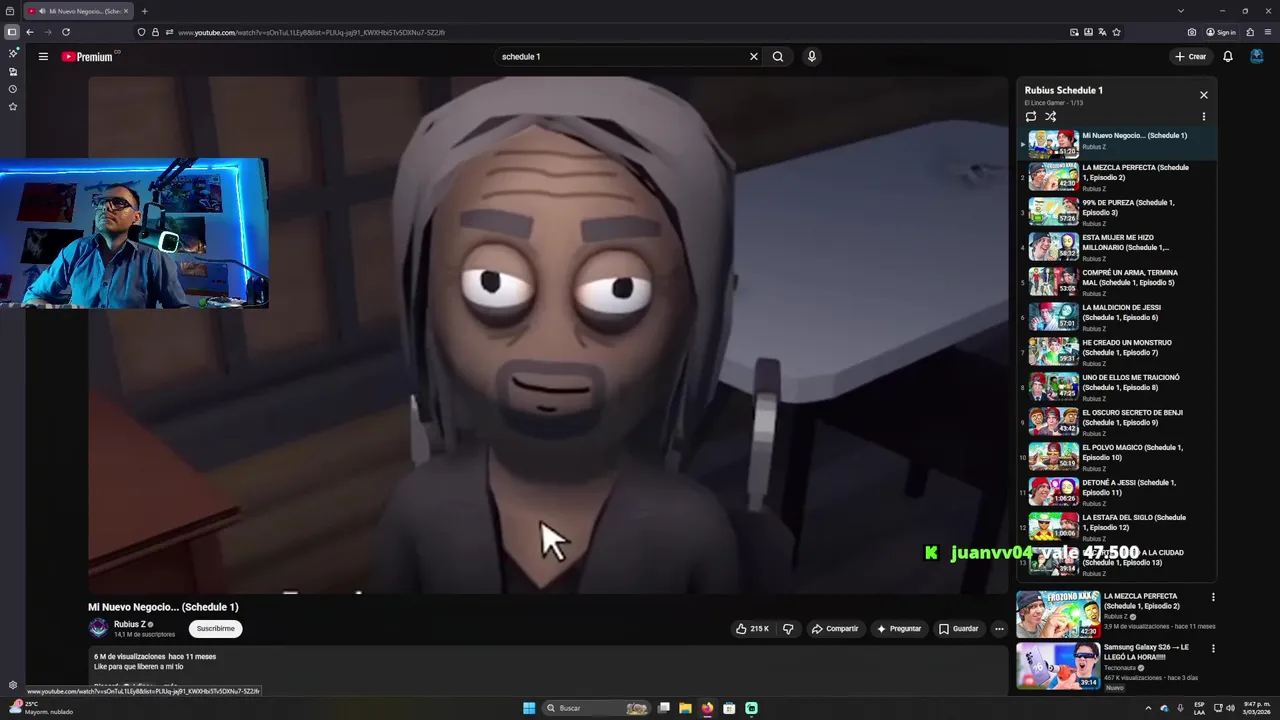Open the weather widget showing 25°C
The width and height of the screenshot is (1280, 720).
42,708
